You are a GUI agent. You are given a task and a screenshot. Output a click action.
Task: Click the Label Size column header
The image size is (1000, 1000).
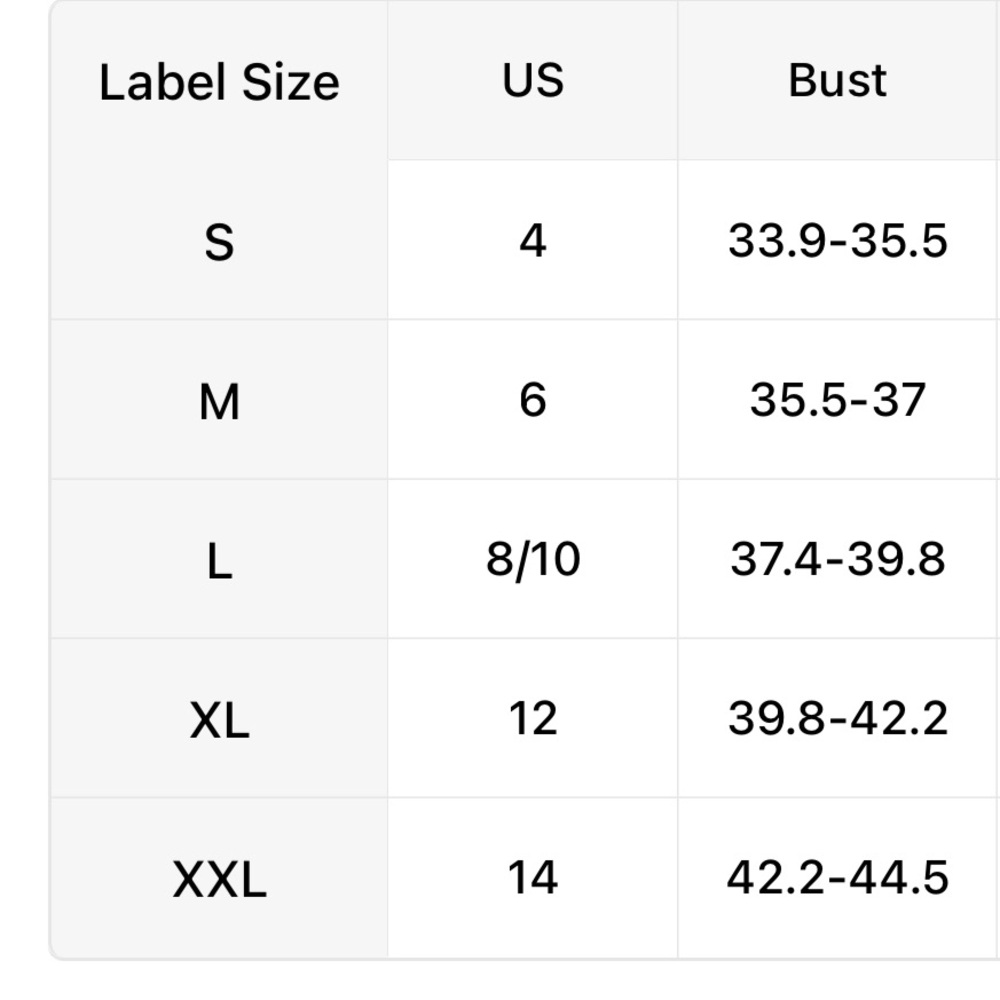[219, 81]
